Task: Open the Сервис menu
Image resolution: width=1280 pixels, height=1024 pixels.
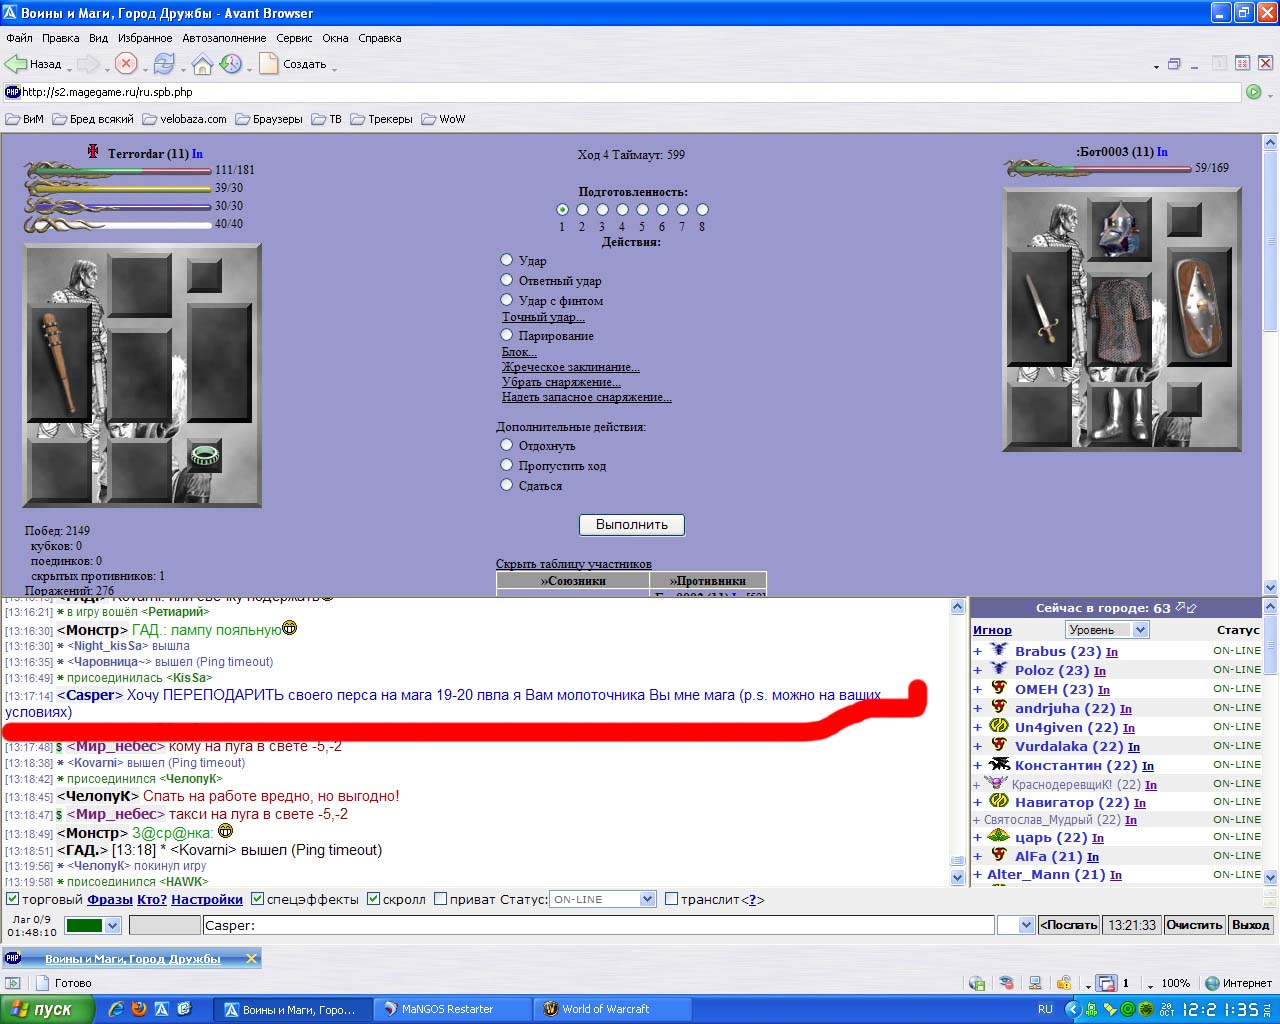Action: (x=294, y=38)
